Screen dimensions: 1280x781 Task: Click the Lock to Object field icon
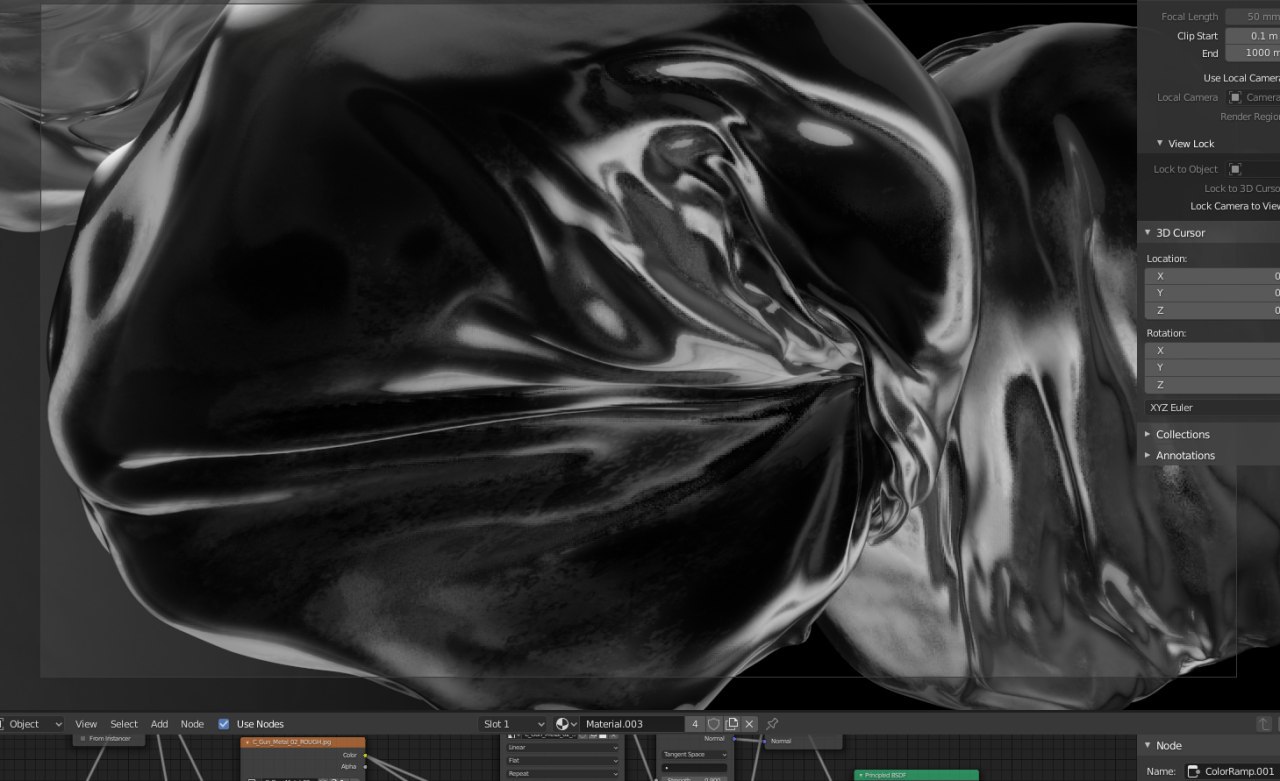1235,169
